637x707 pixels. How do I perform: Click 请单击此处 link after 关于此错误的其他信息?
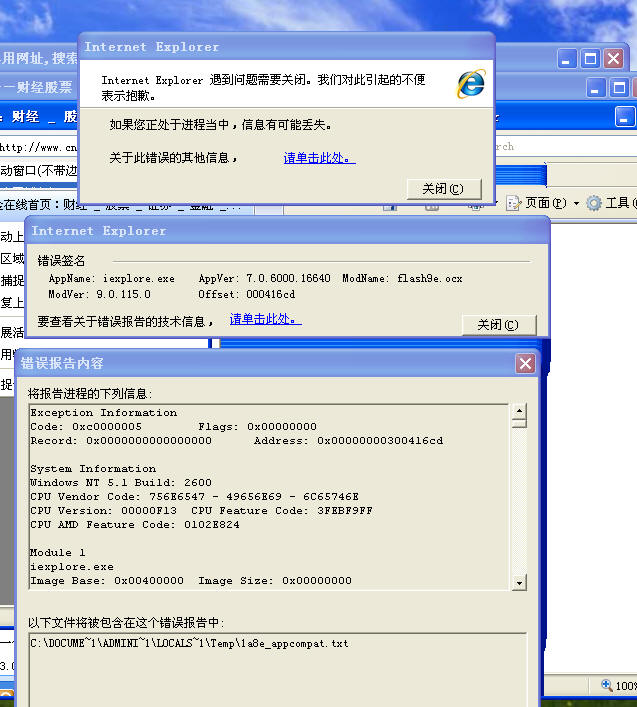[320, 158]
